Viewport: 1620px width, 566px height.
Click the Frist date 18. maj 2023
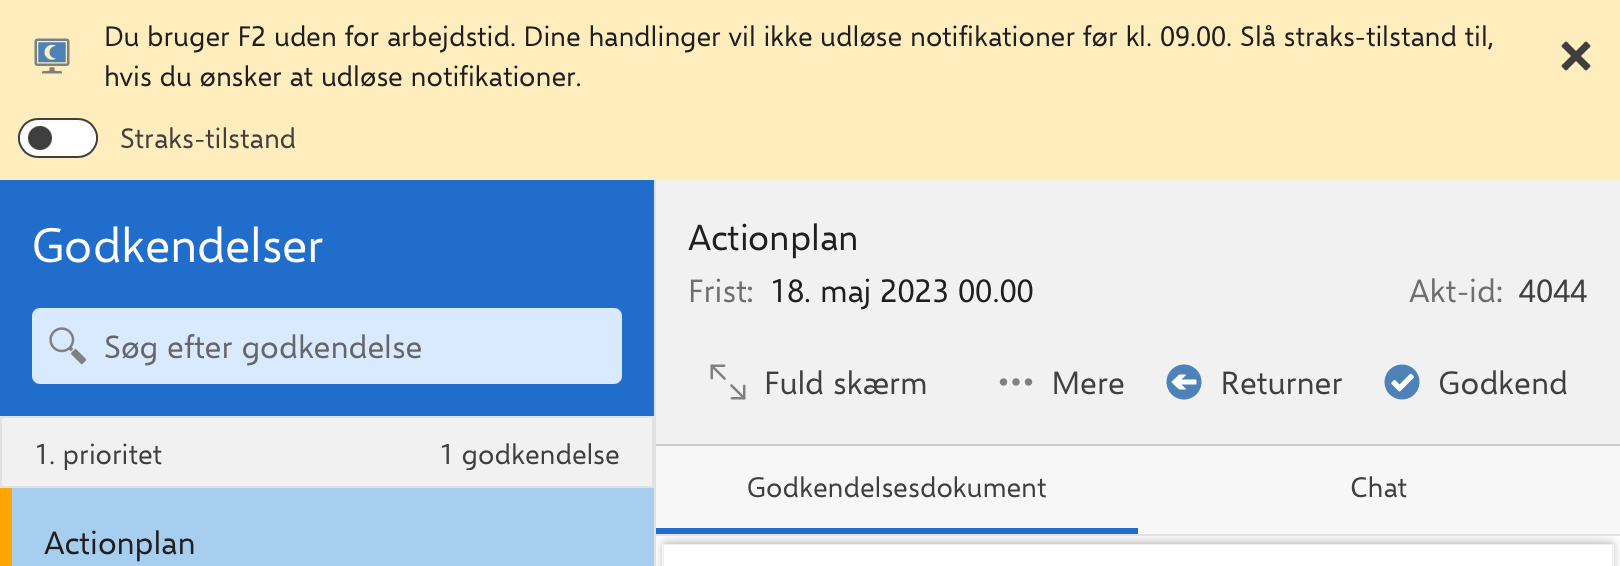[x=901, y=291]
